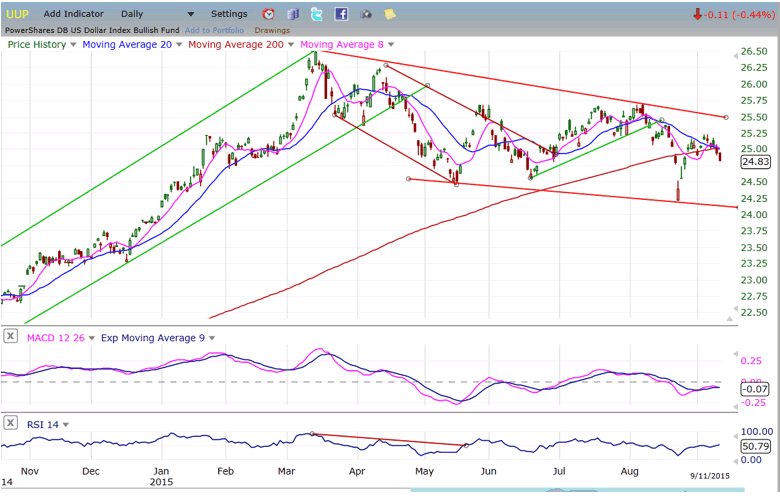Click the Drawings link
780x501 pixels.
point(272,30)
